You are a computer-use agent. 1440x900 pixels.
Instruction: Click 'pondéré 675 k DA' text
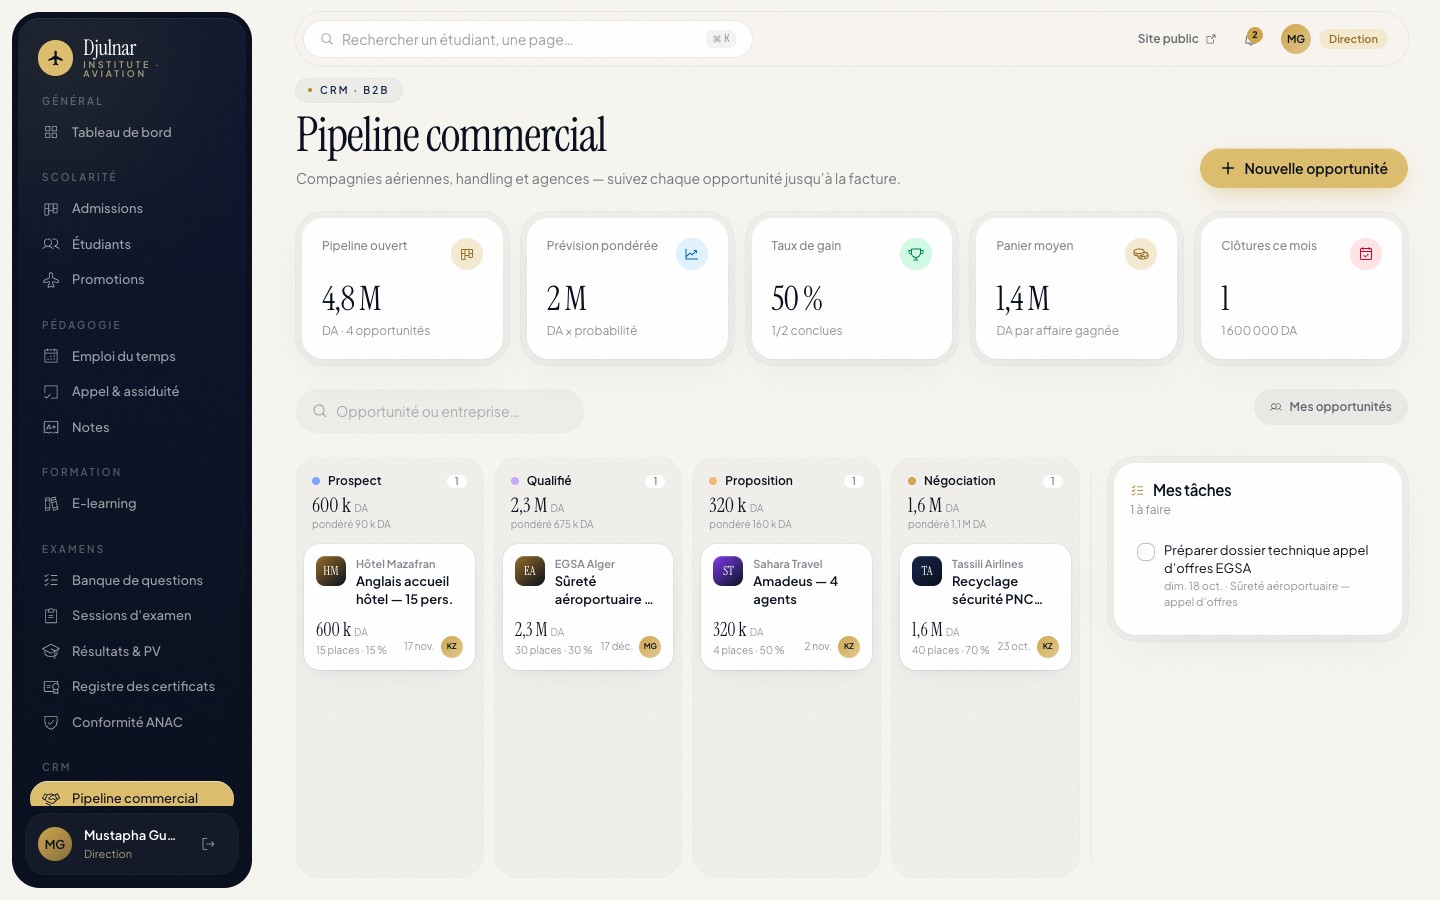point(552,524)
